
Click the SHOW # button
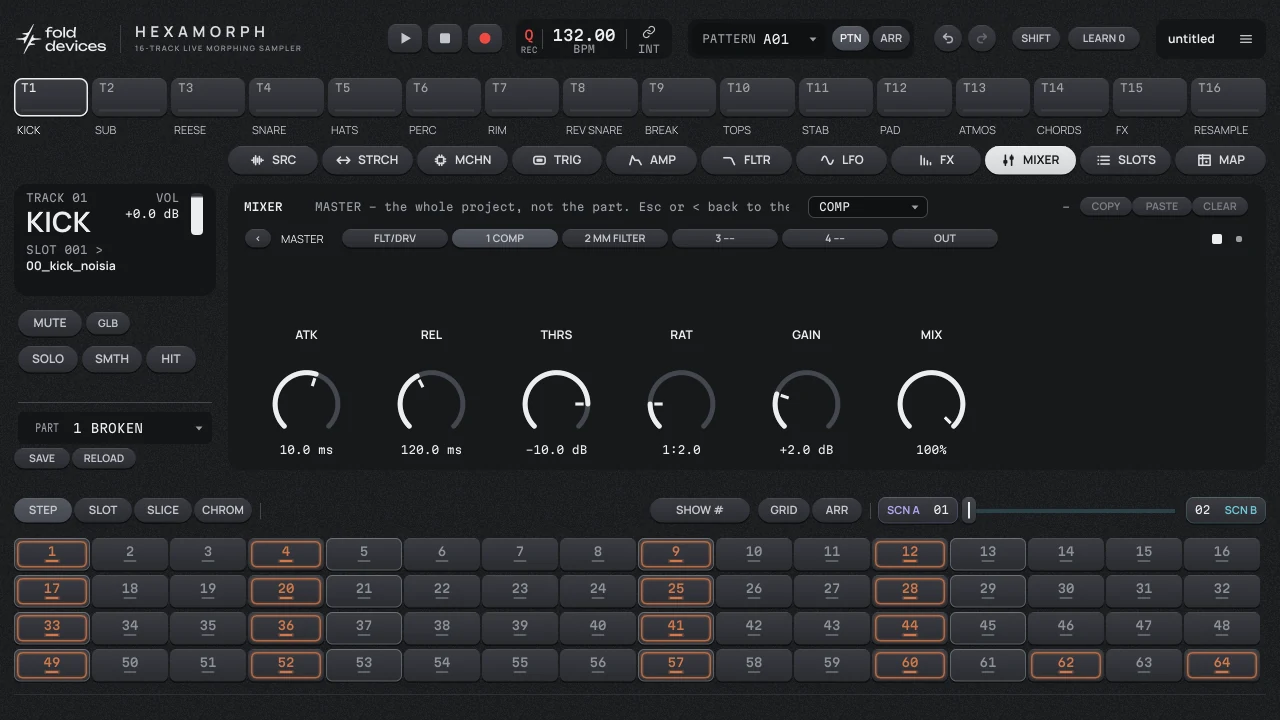coord(700,510)
